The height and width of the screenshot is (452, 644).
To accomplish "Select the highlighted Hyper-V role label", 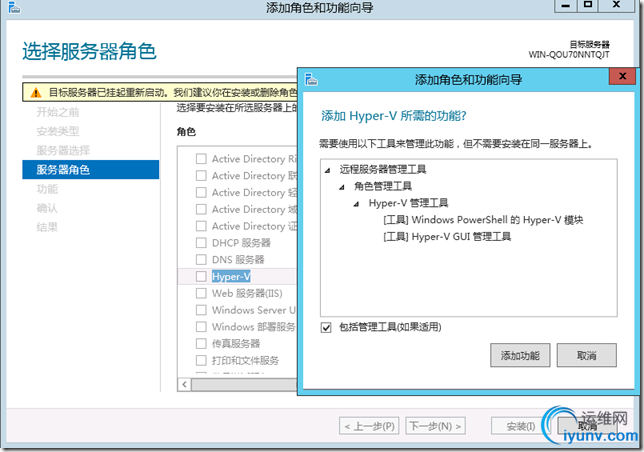I will pyautogui.click(x=231, y=277).
